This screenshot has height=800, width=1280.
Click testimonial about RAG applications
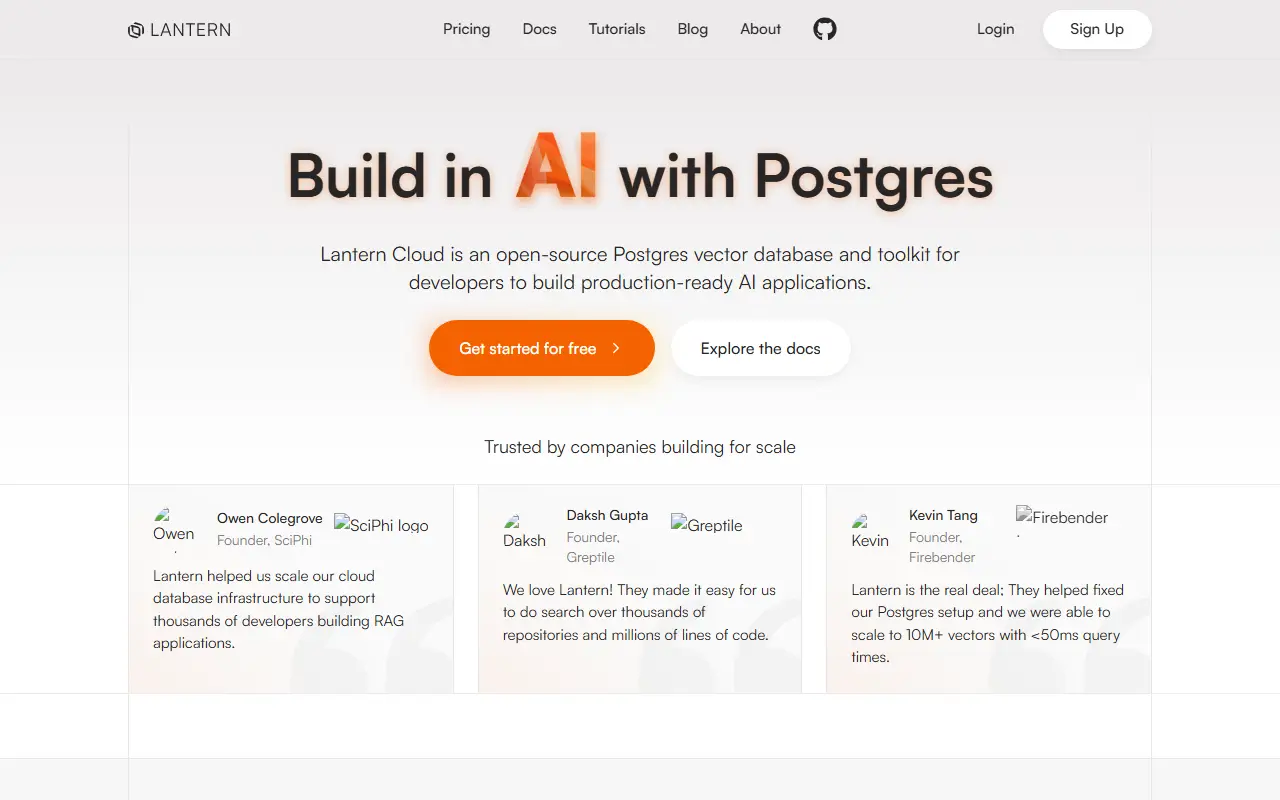point(279,609)
